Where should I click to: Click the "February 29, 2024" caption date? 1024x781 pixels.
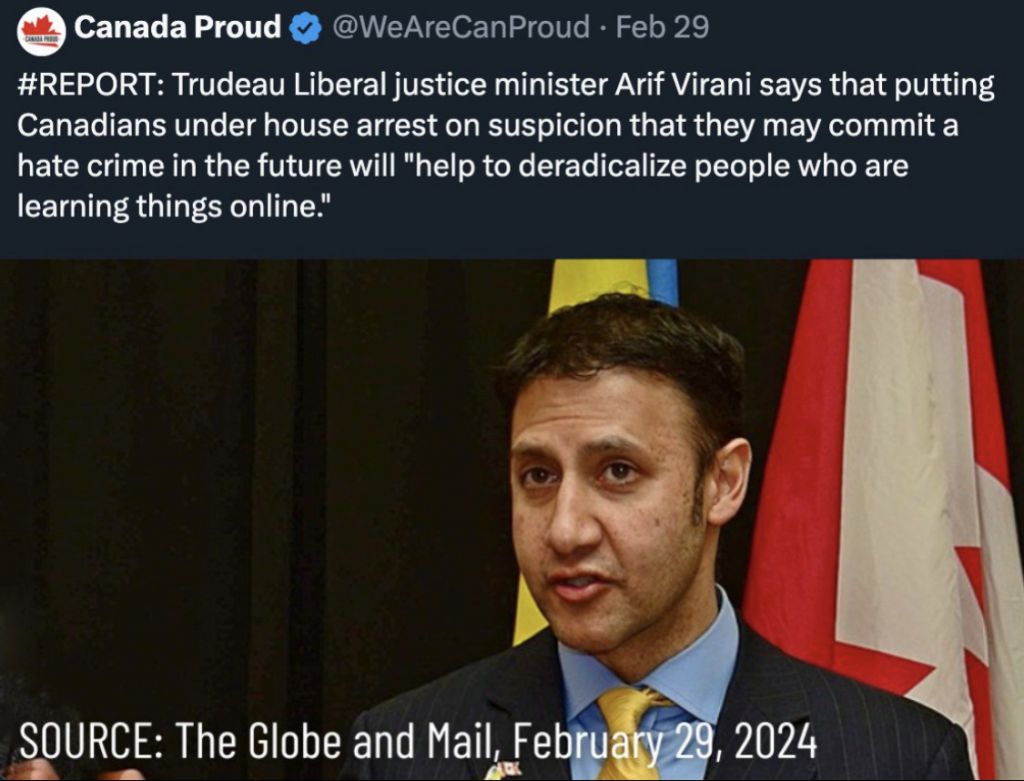[665, 741]
